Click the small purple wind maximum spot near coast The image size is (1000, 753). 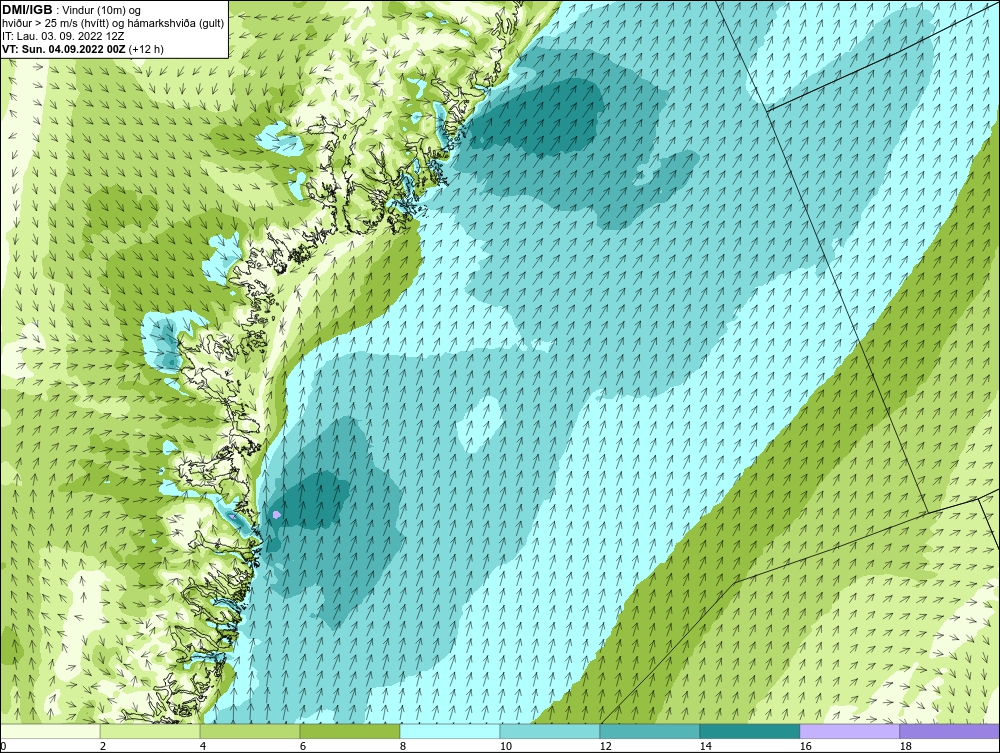pos(276,514)
